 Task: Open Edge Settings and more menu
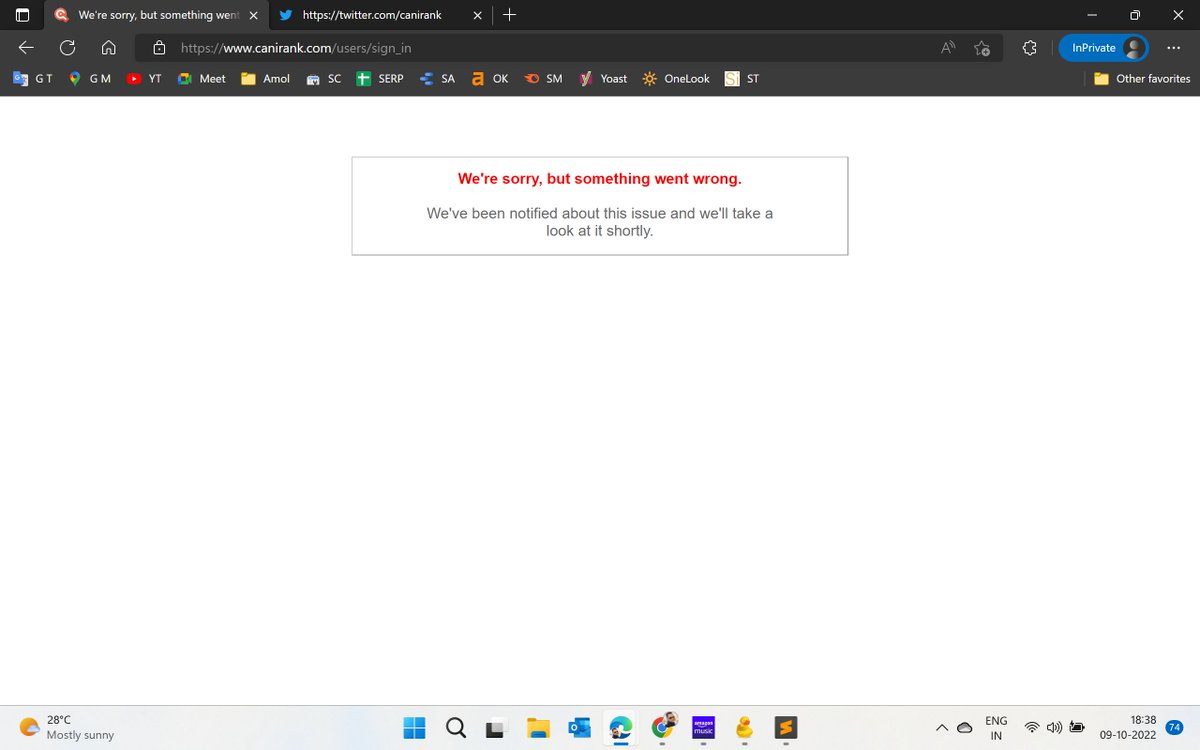point(1174,48)
